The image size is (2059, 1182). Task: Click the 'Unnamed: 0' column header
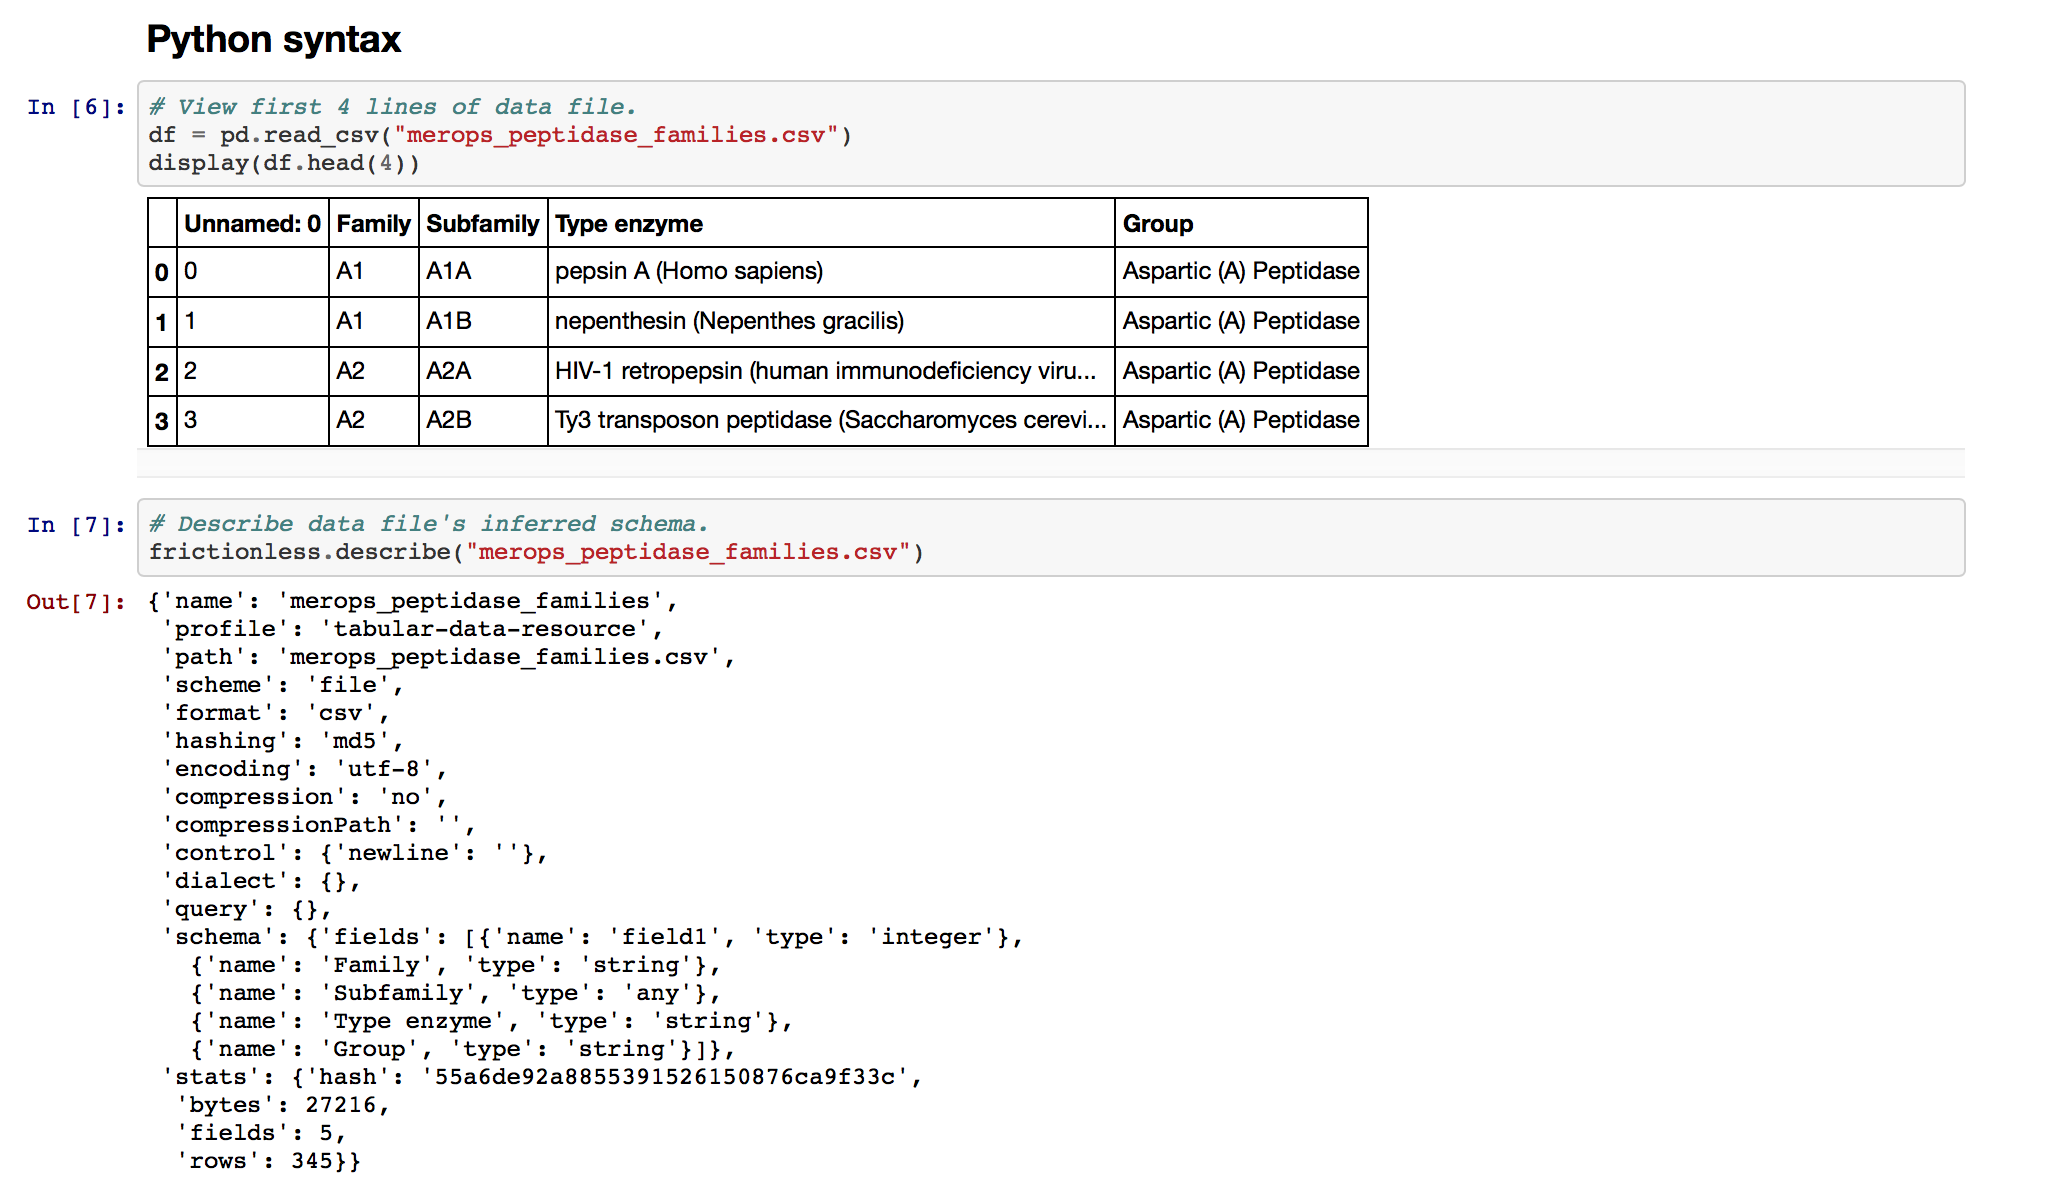[x=253, y=223]
